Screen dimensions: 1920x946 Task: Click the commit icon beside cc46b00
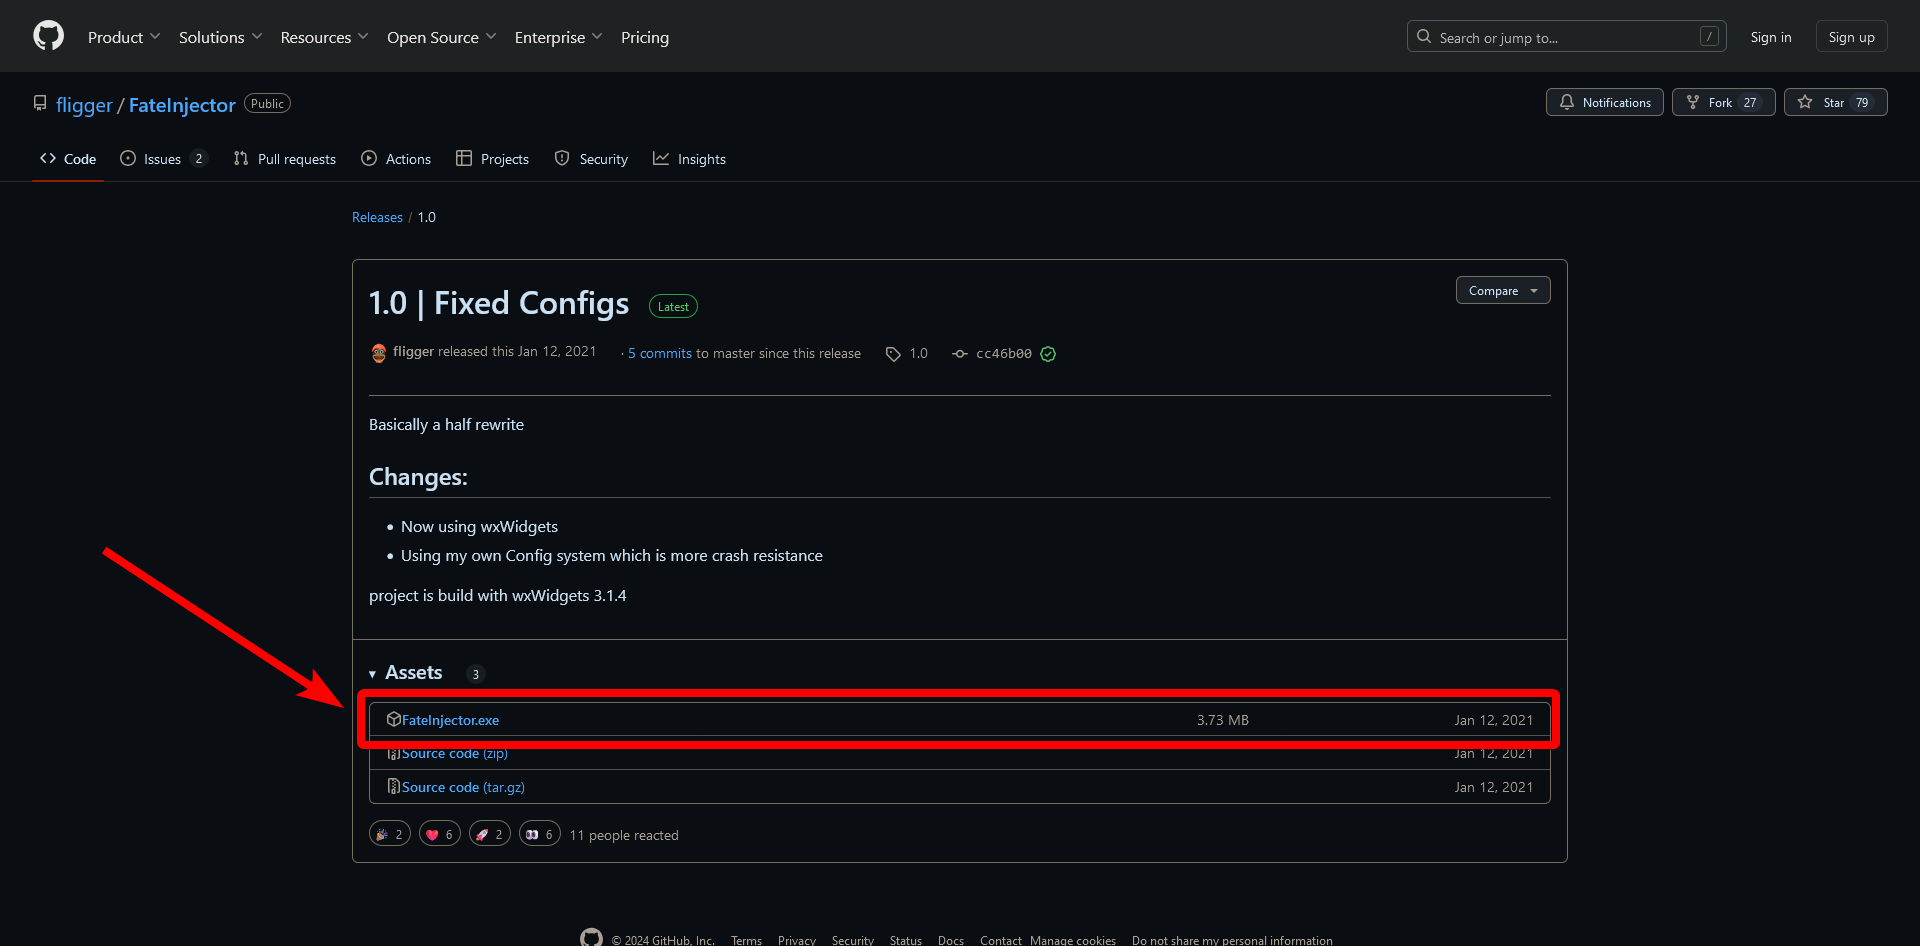(x=960, y=354)
